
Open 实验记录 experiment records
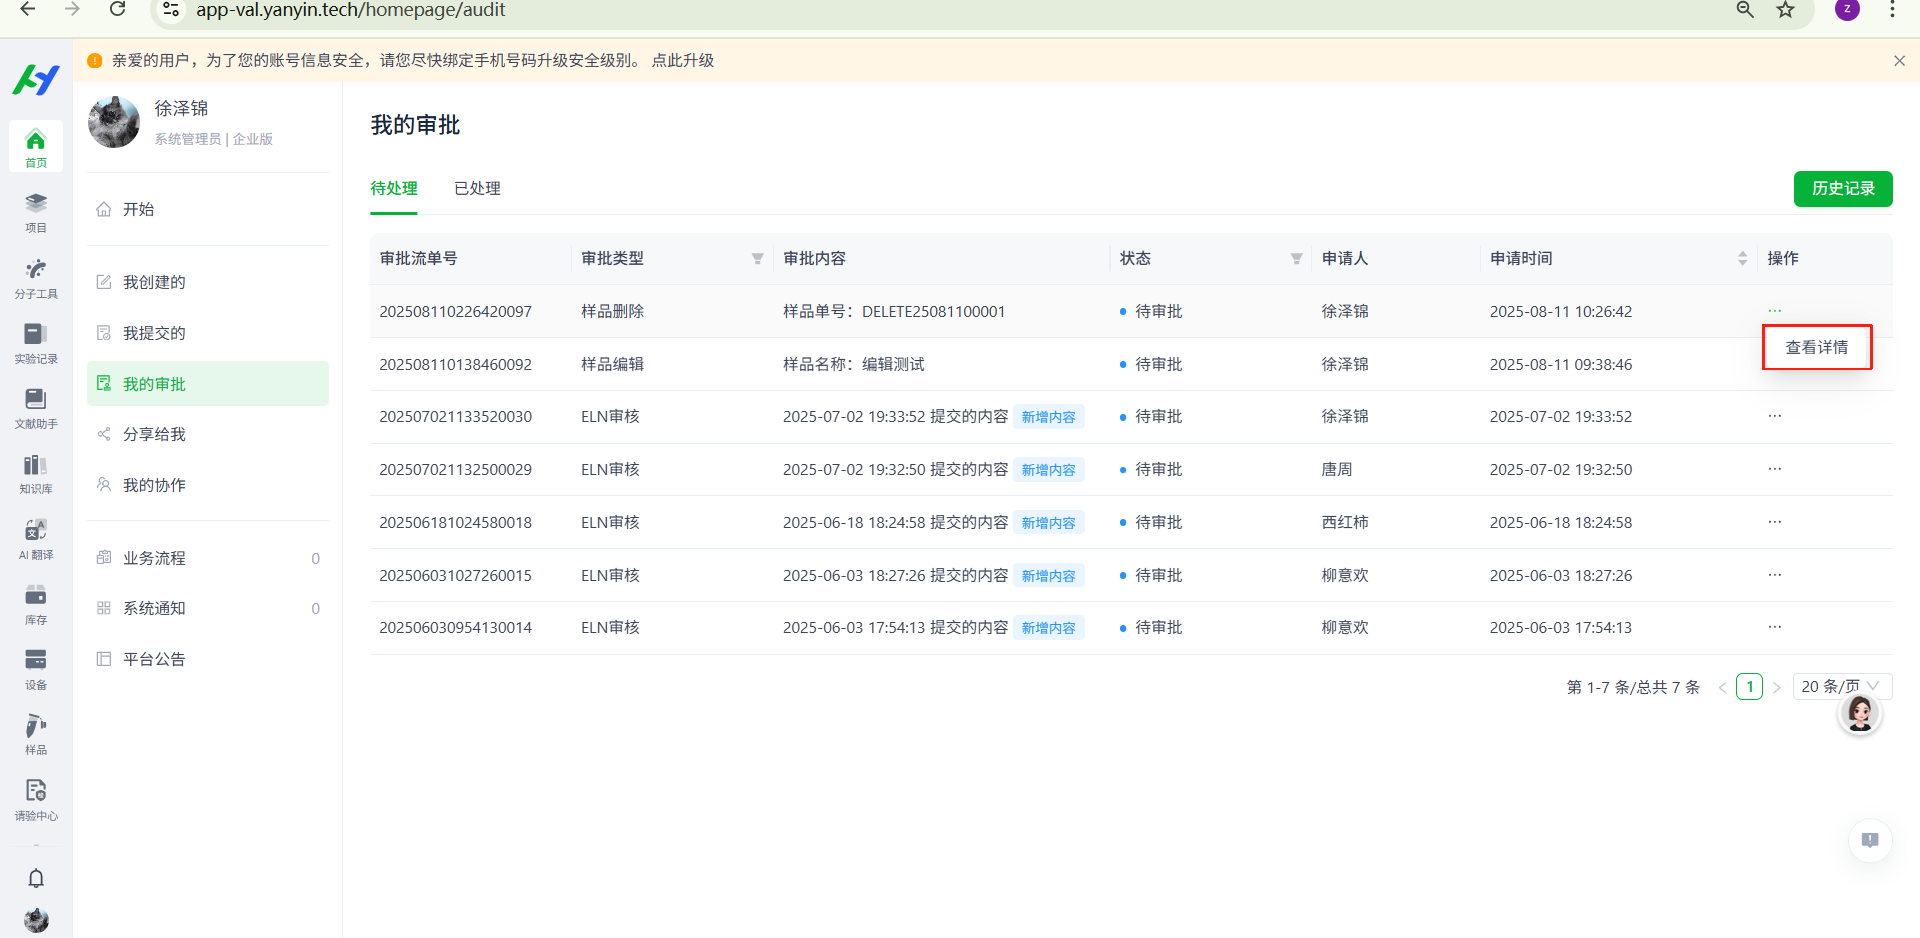point(35,343)
